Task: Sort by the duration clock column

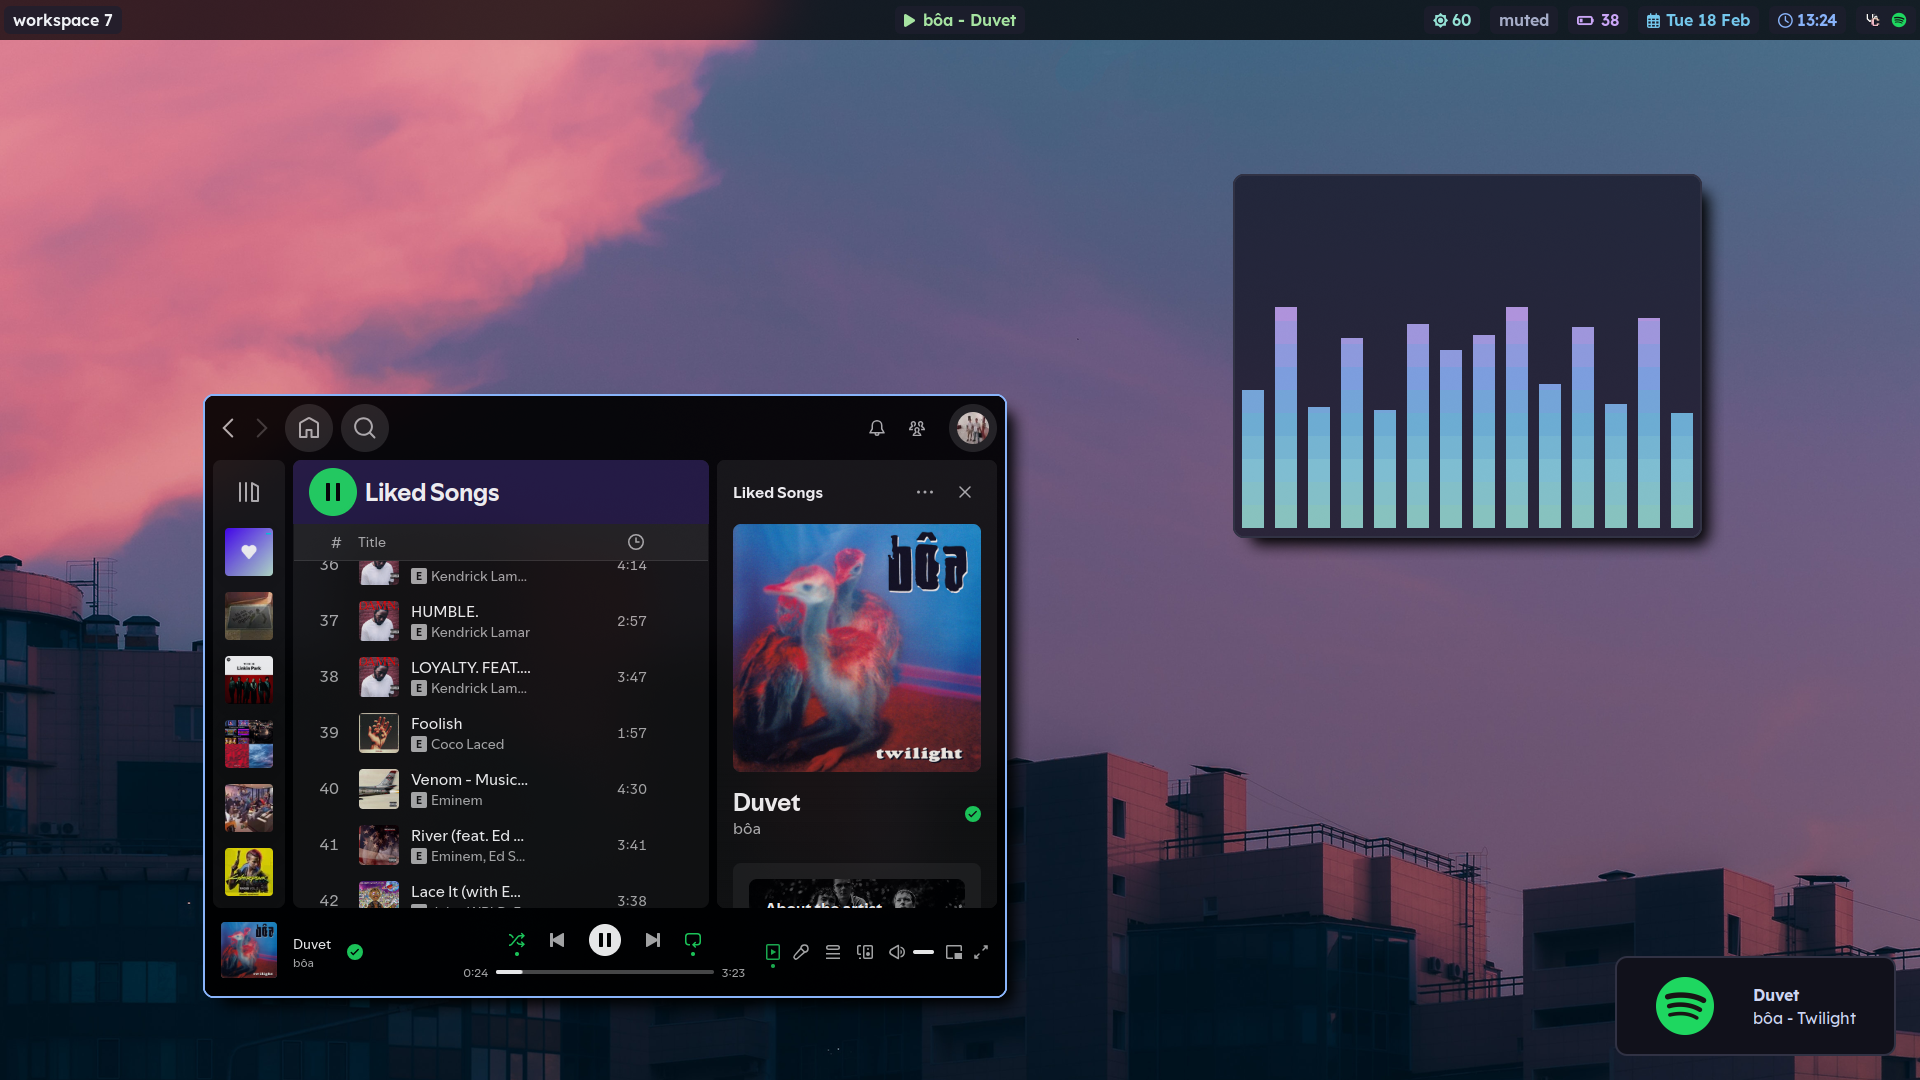Action: pos(636,542)
